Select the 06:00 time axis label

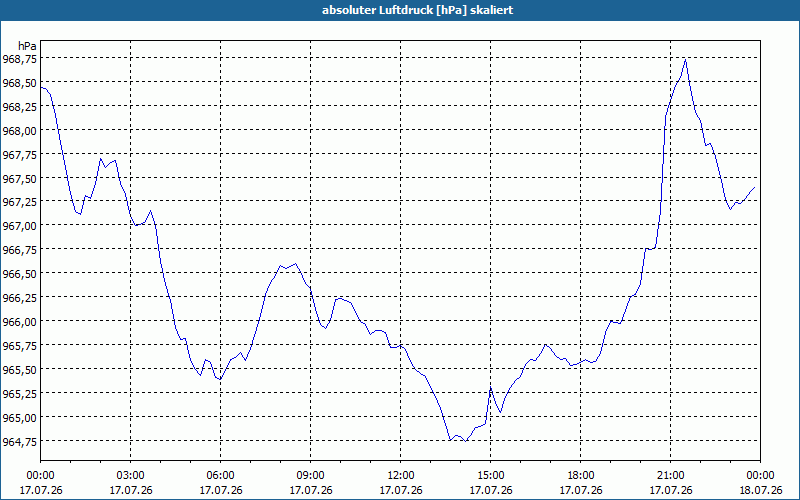coord(220,476)
